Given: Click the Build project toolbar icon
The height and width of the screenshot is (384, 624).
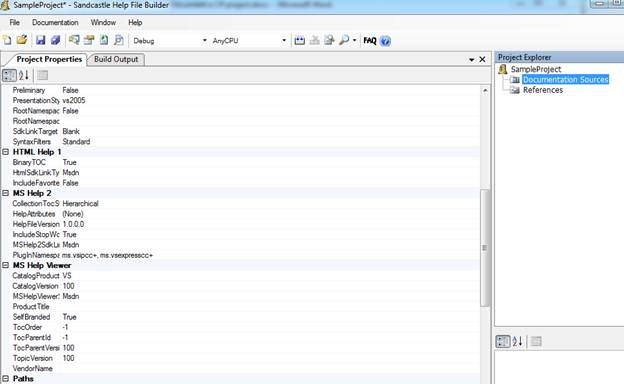Looking at the screenshot, I should (300, 41).
